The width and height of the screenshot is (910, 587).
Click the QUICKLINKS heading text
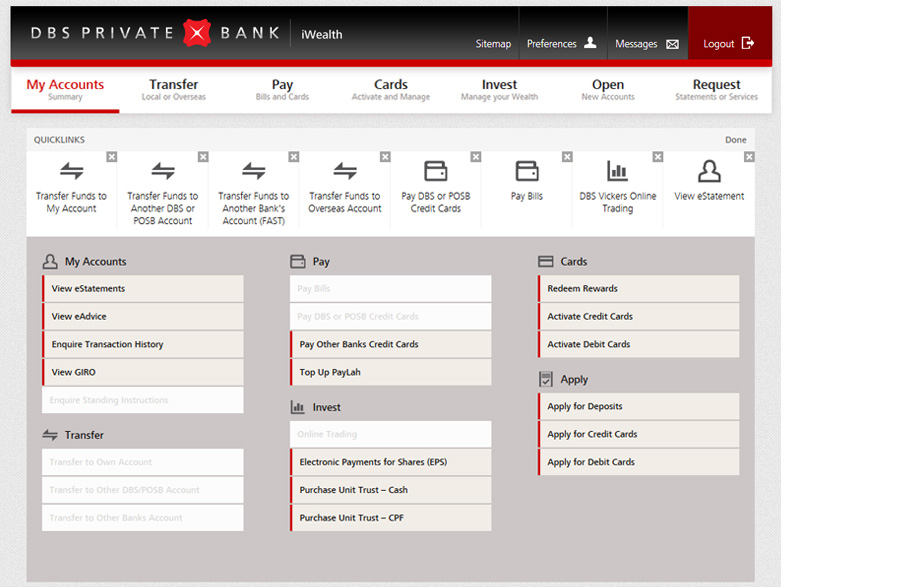pos(59,140)
